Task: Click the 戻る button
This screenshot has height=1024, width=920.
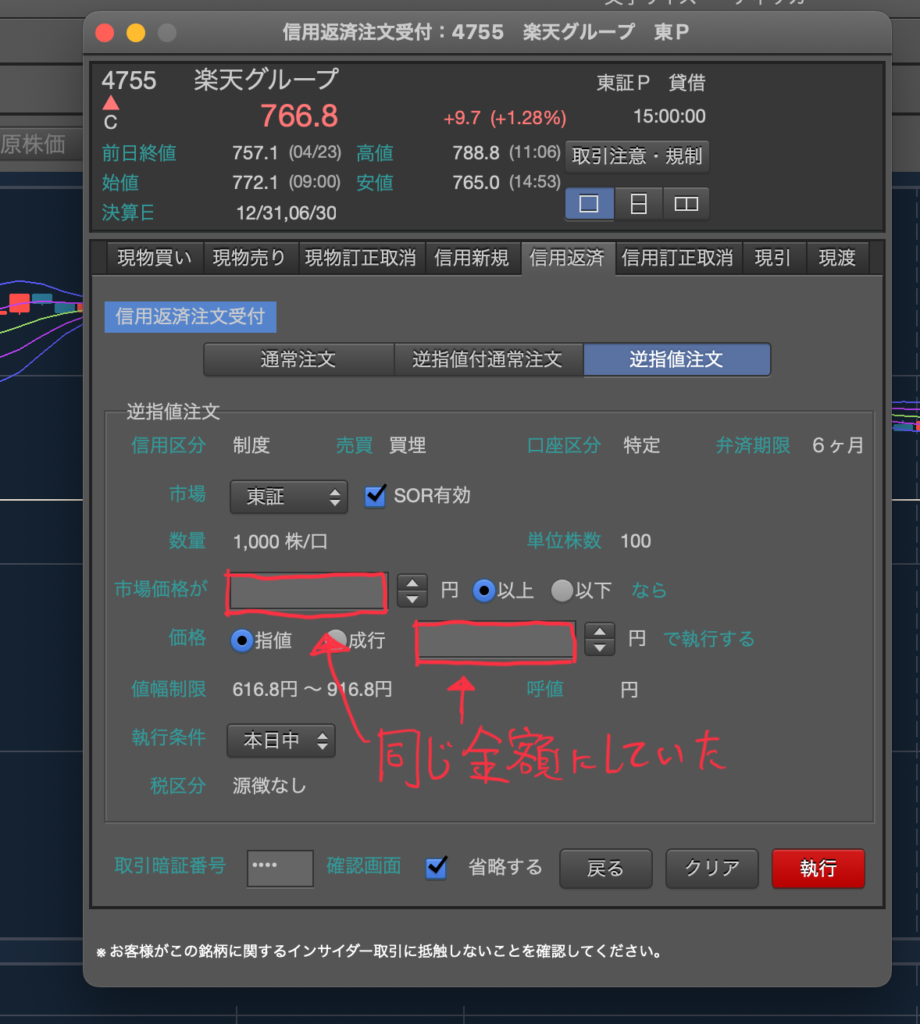Action: click(605, 868)
